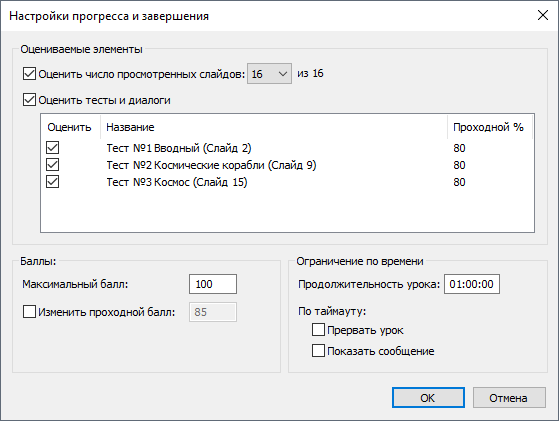559x421 pixels.
Task: Enable 'Изменить проходной балл' checkbox
Action: point(29,312)
